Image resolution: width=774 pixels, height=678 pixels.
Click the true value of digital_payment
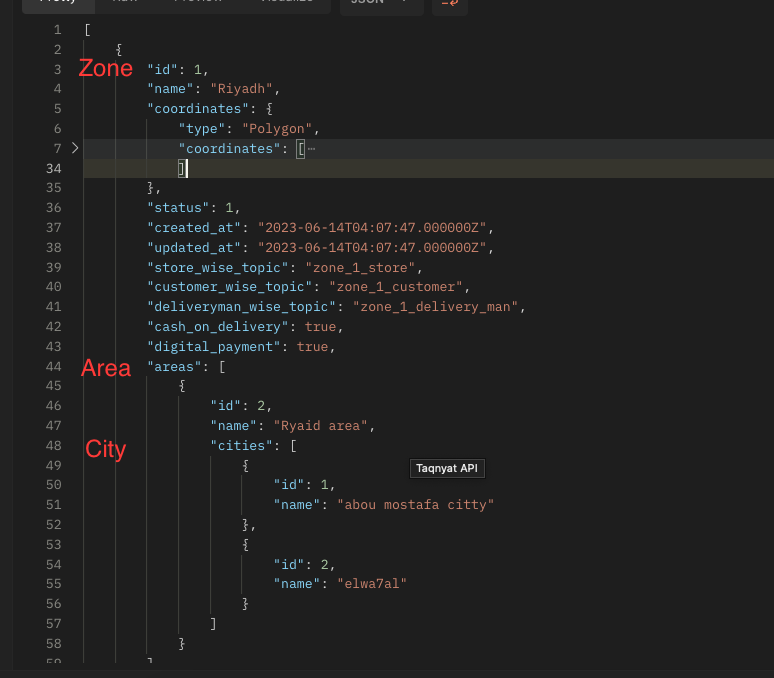313,346
